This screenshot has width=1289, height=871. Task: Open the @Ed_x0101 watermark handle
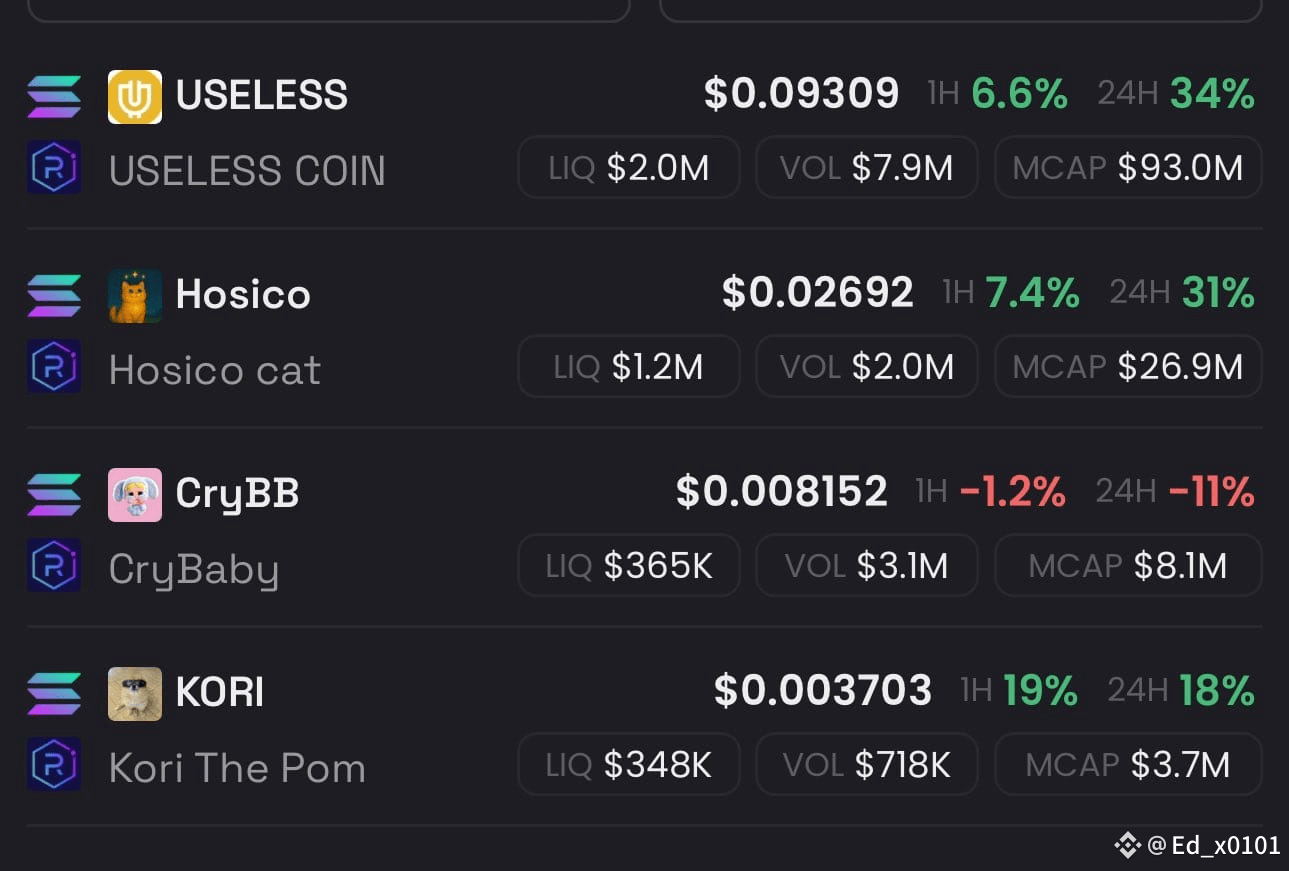point(1213,845)
